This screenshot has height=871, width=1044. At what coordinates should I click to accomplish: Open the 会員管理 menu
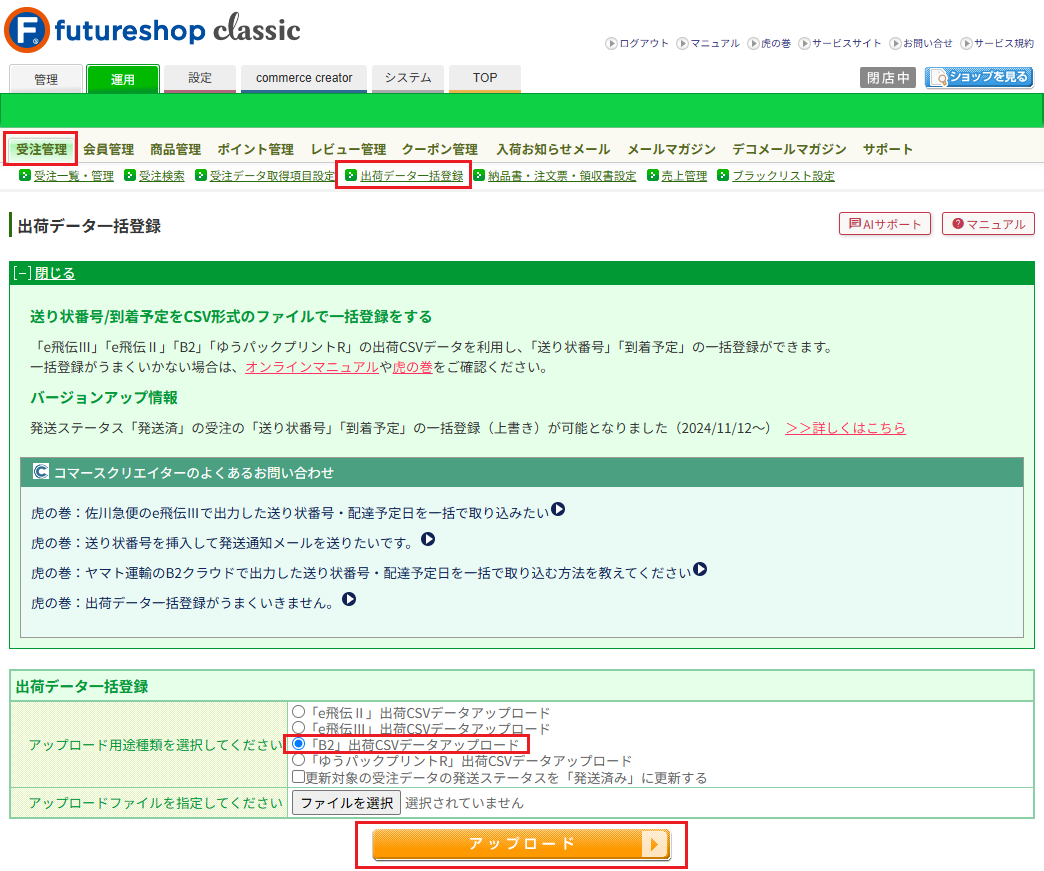coord(109,149)
